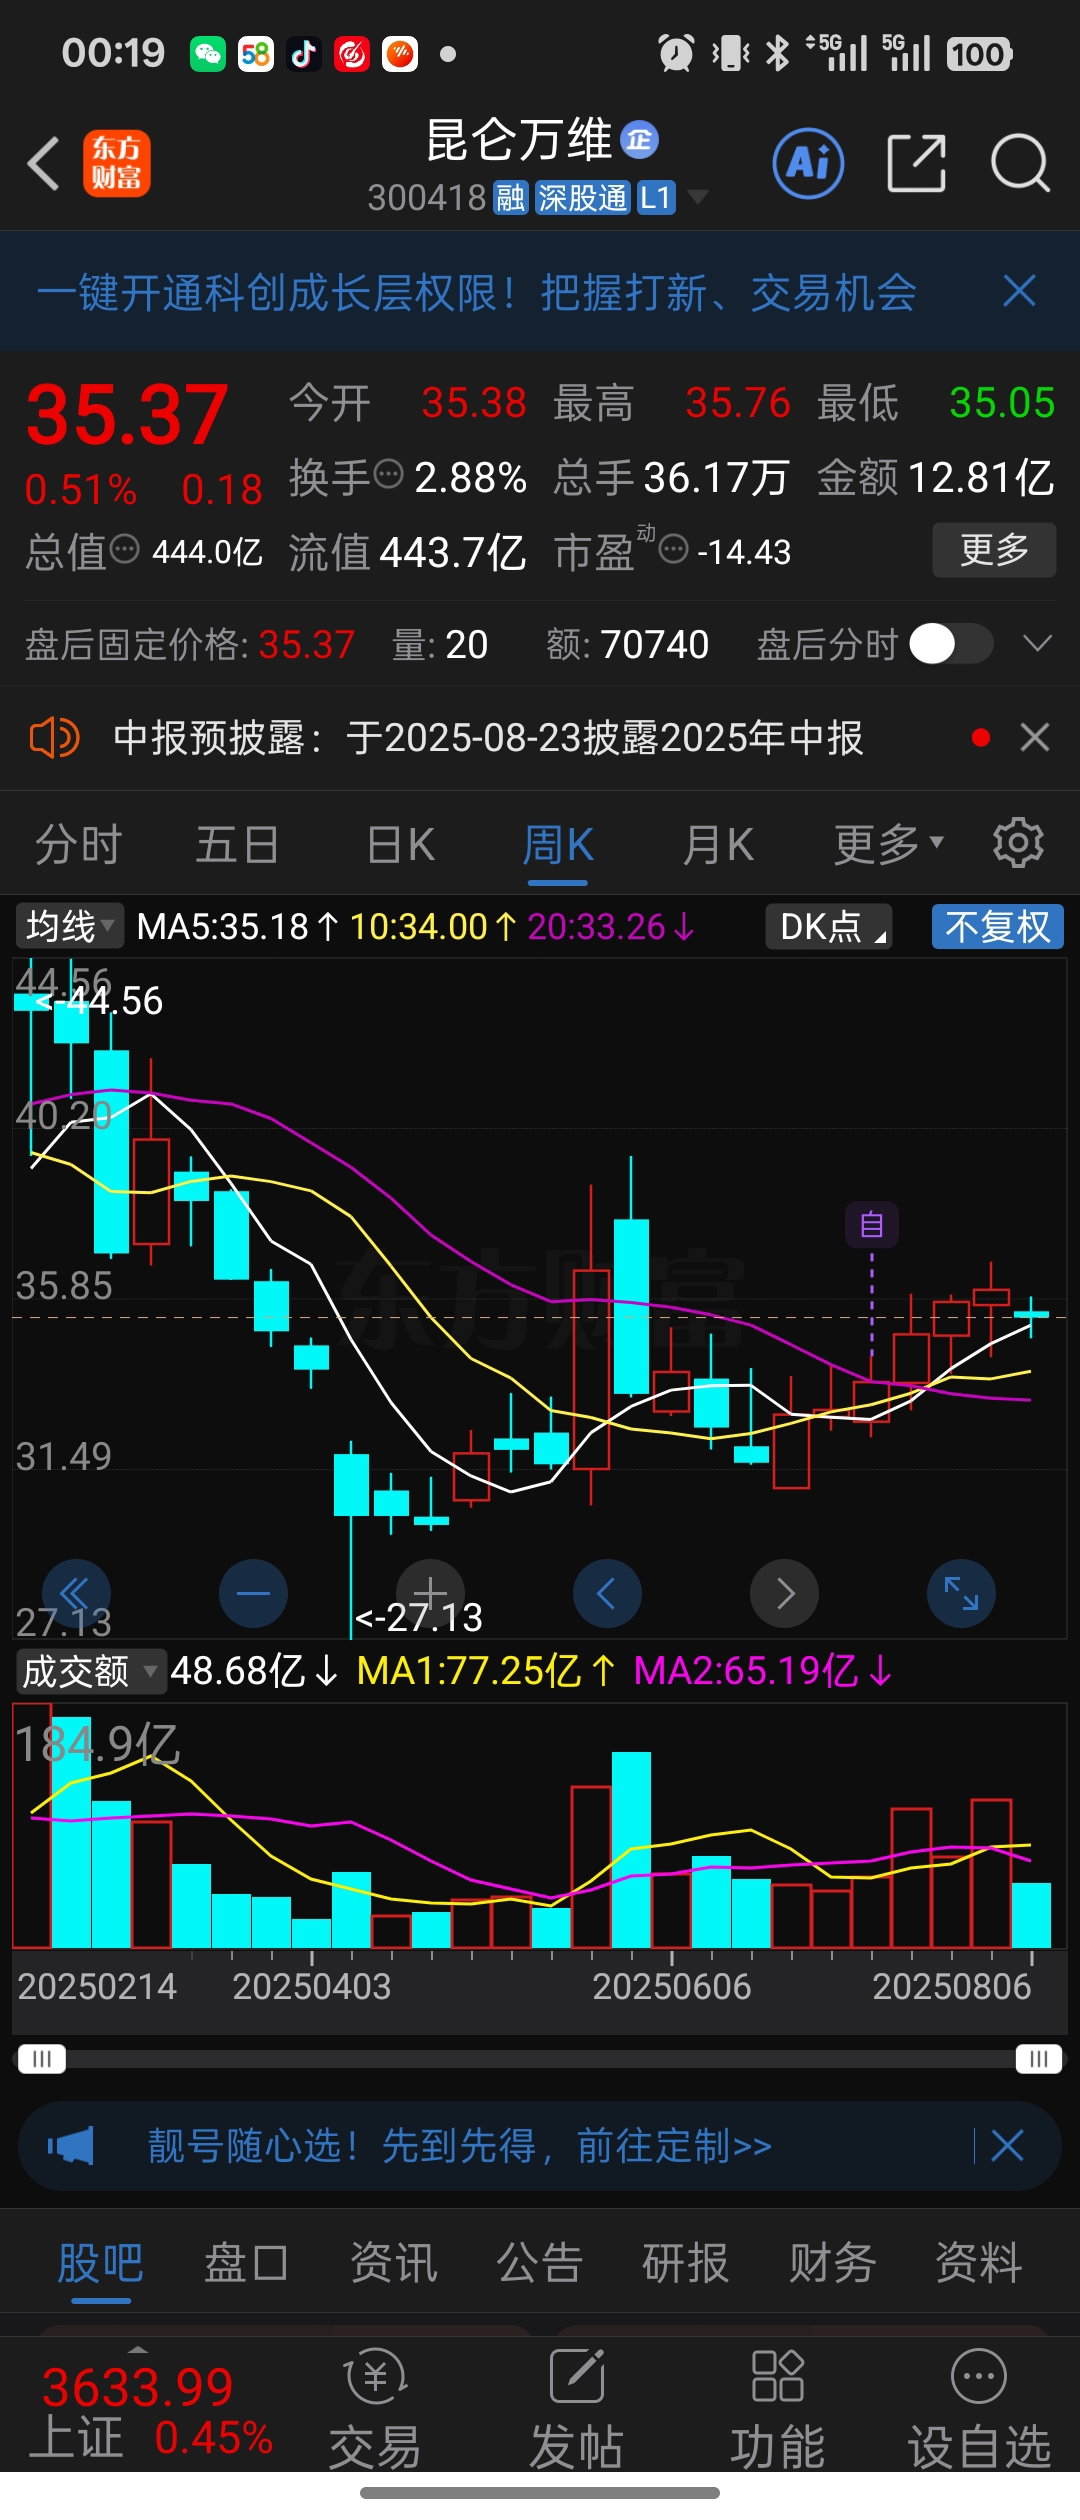Screen dimensions: 1080x2520
Task: Move chart right with right arrow button
Action: point(784,1593)
